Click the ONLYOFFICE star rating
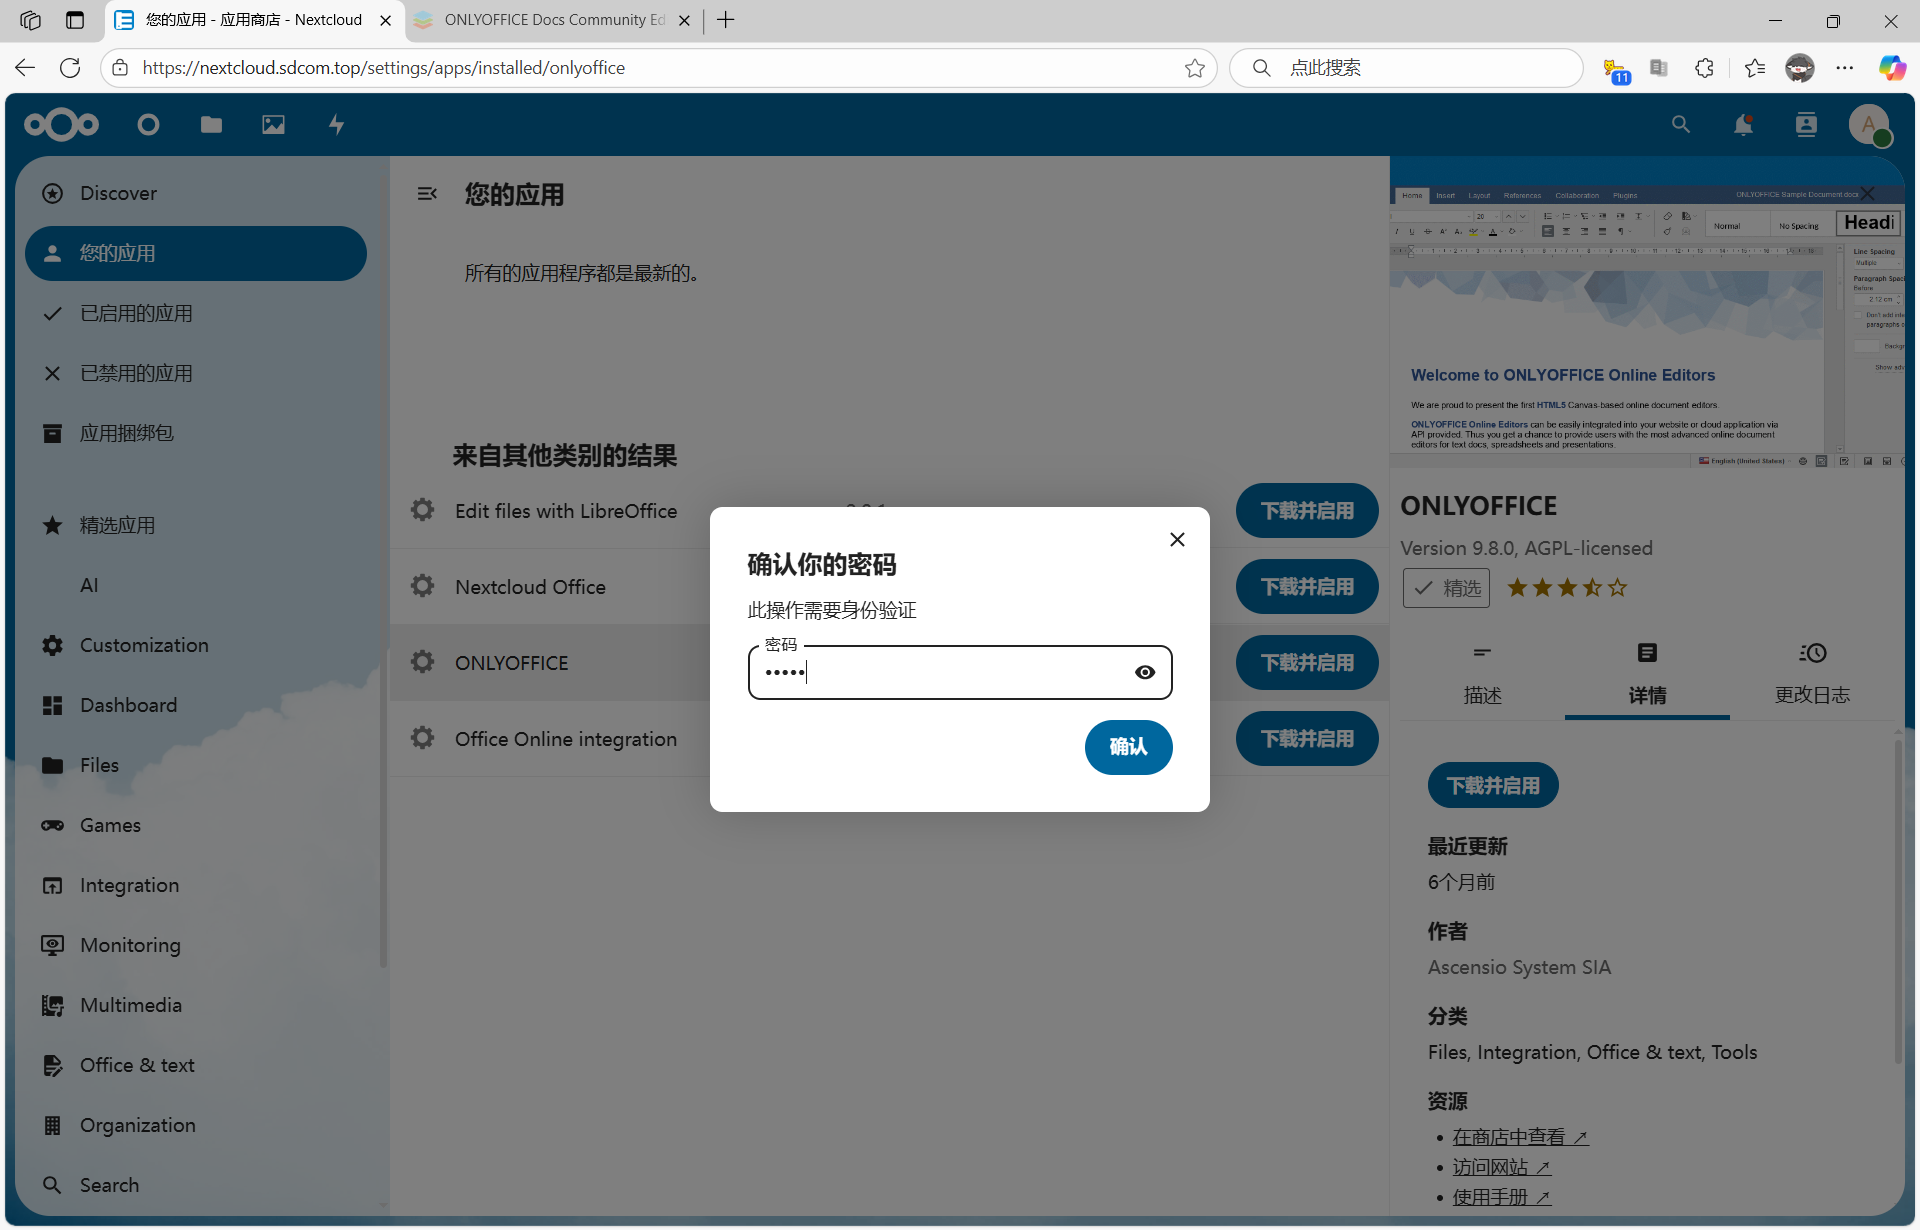Viewport: 1920px width, 1230px height. pos(1567,588)
